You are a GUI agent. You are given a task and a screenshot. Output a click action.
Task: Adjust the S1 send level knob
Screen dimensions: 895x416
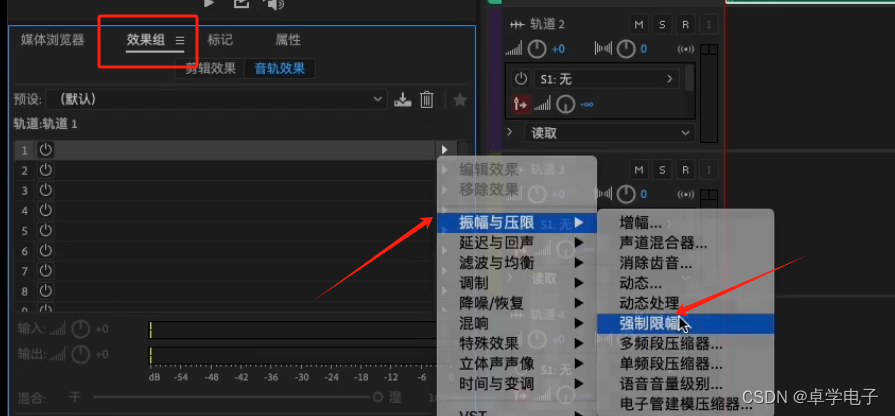[x=566, y=104]
